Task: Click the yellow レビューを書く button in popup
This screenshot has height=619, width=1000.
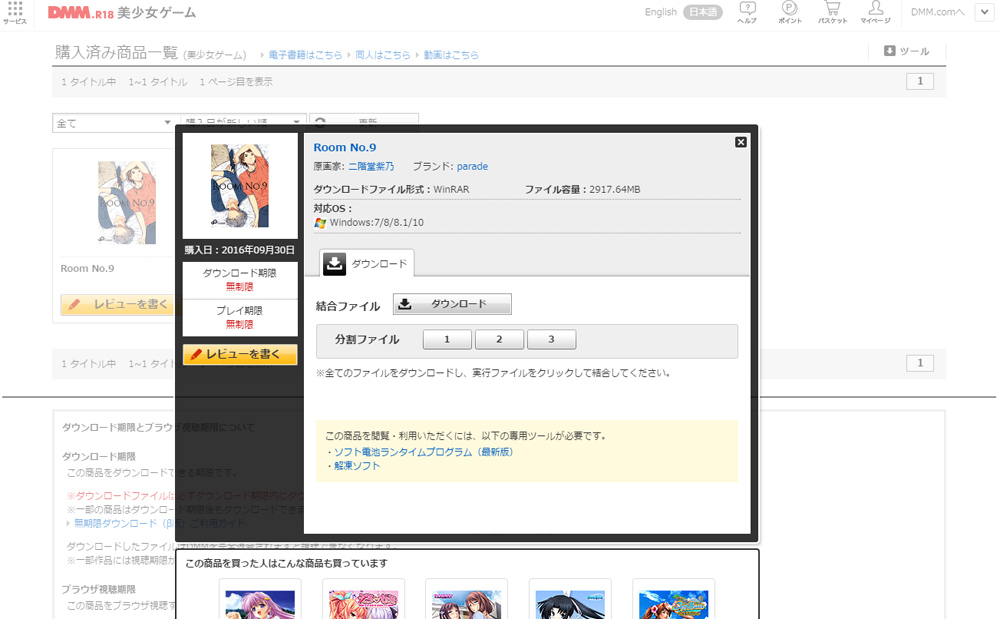Action: 240,354
